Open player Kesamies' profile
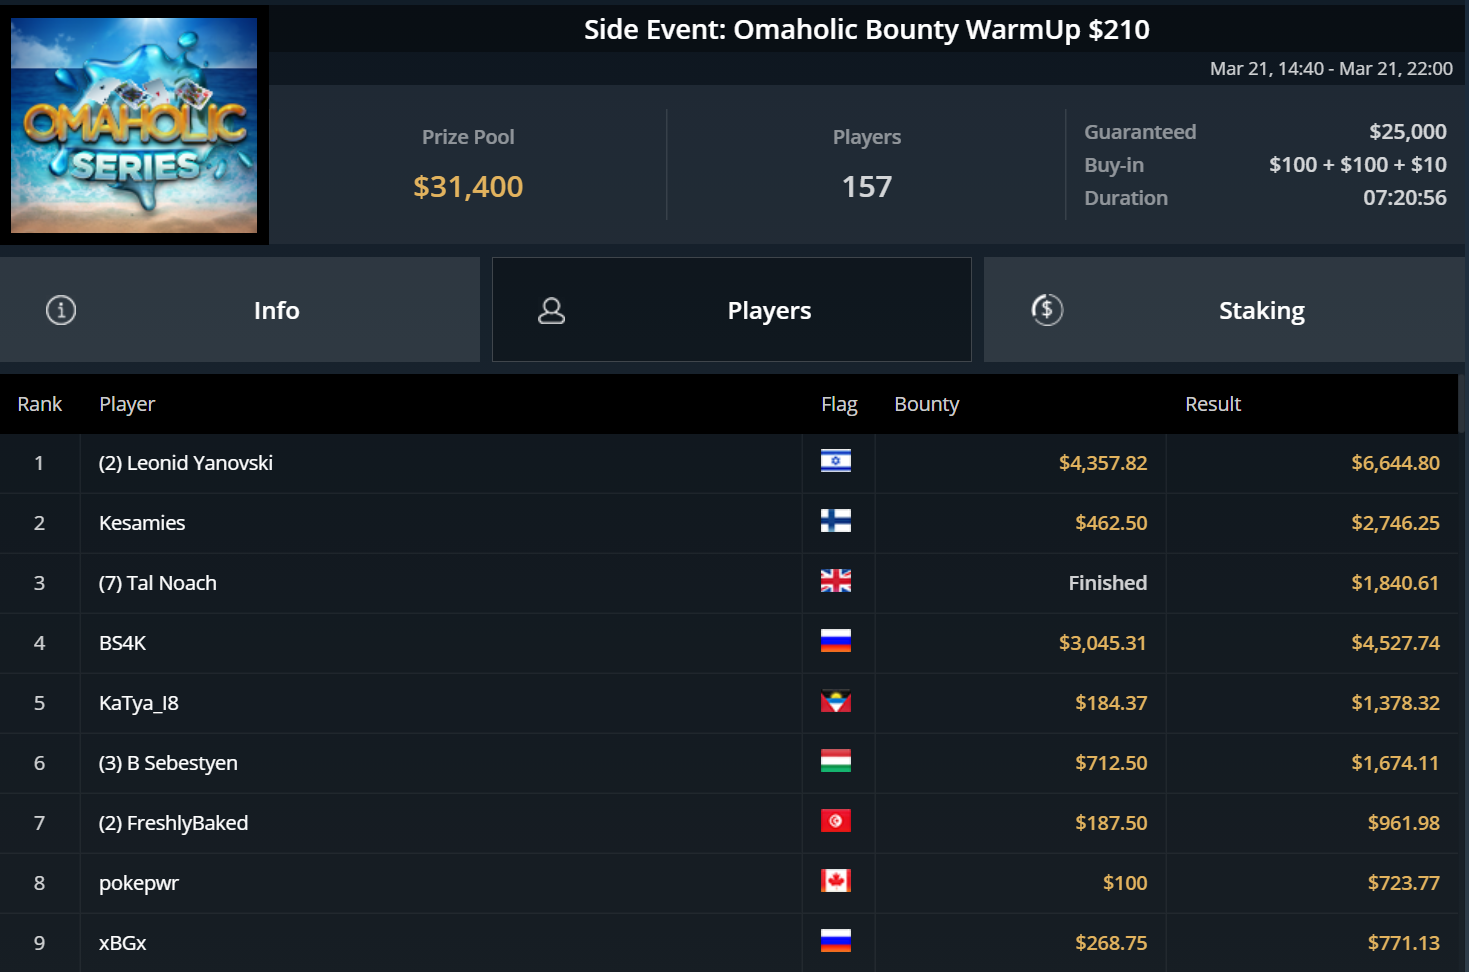Image resolution: width=1469 pixels, height=972 pixels. [142, 523]
